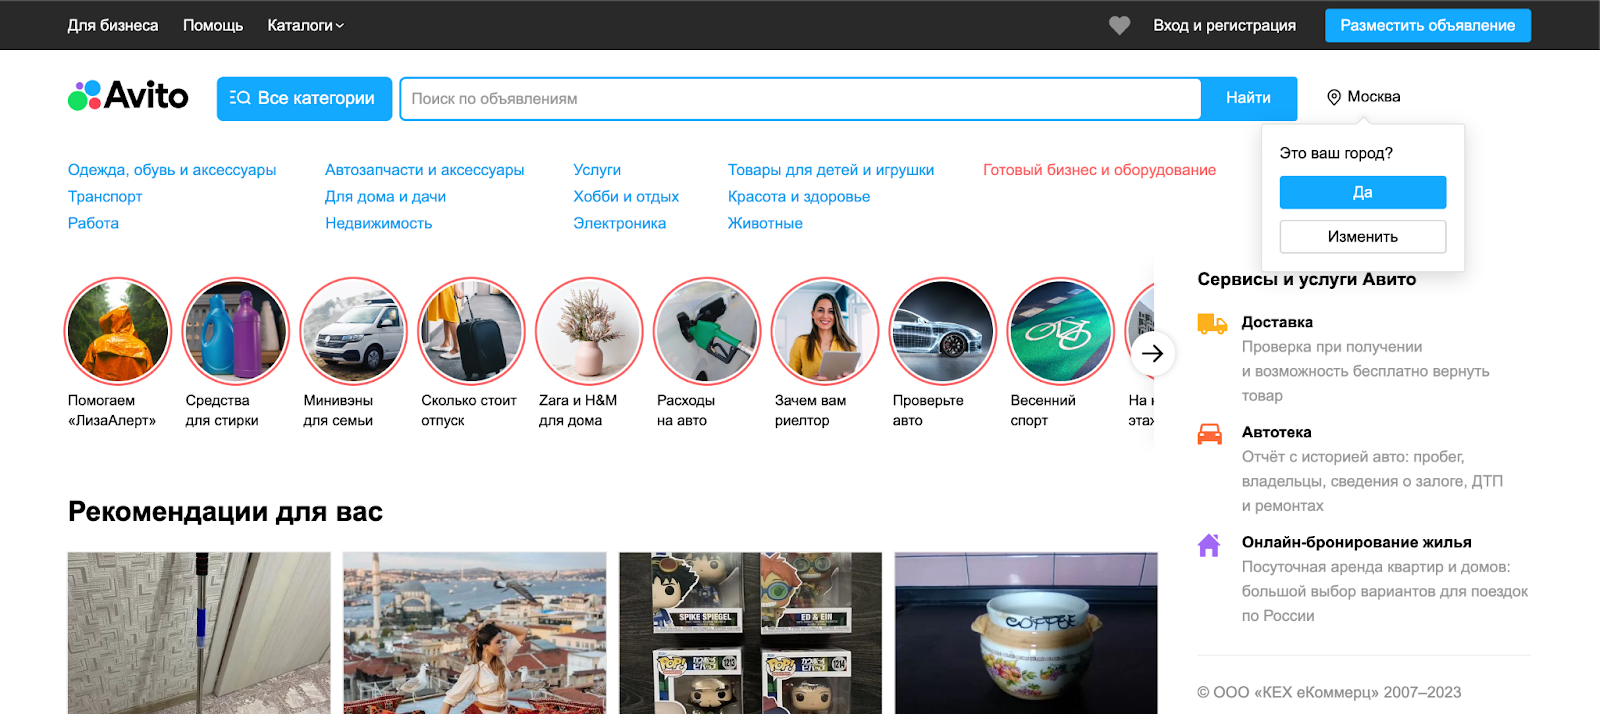The width and height of the screenshot is (1600, 714).
Task: Open the Недвижимость category
Action: pyautogui.click(x=378, y=223)
